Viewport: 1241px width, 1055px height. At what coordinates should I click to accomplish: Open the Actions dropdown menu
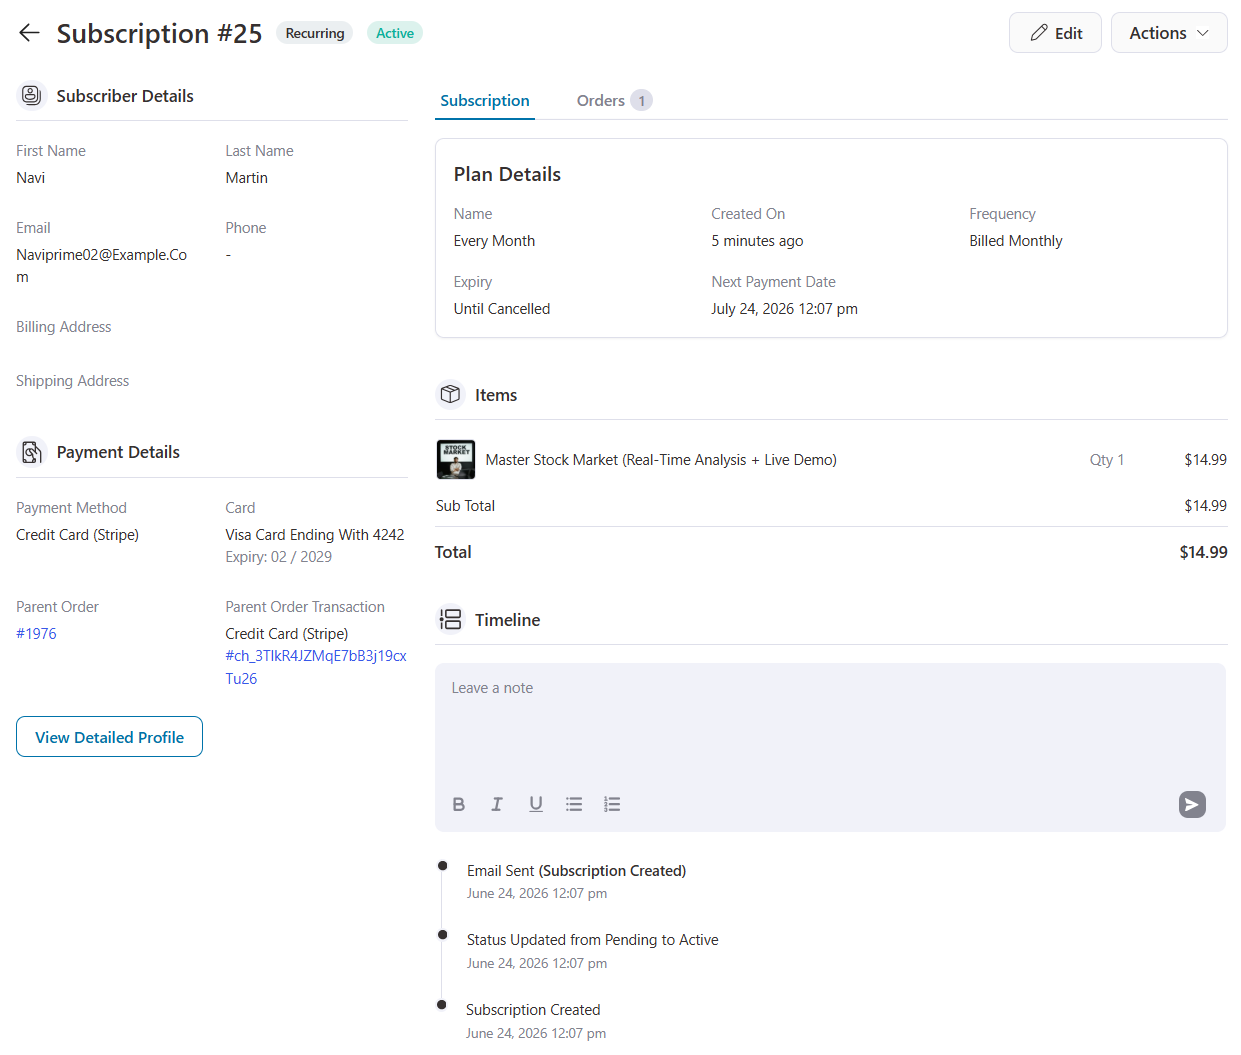pos(1169,33)
